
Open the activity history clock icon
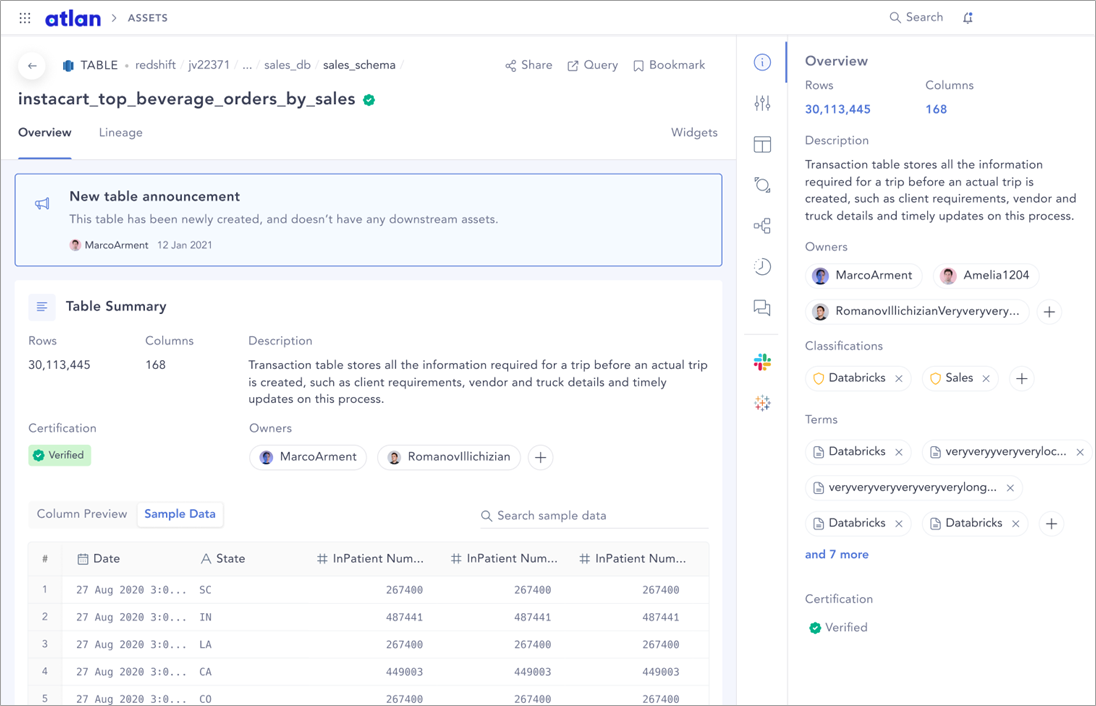[762, 266]
